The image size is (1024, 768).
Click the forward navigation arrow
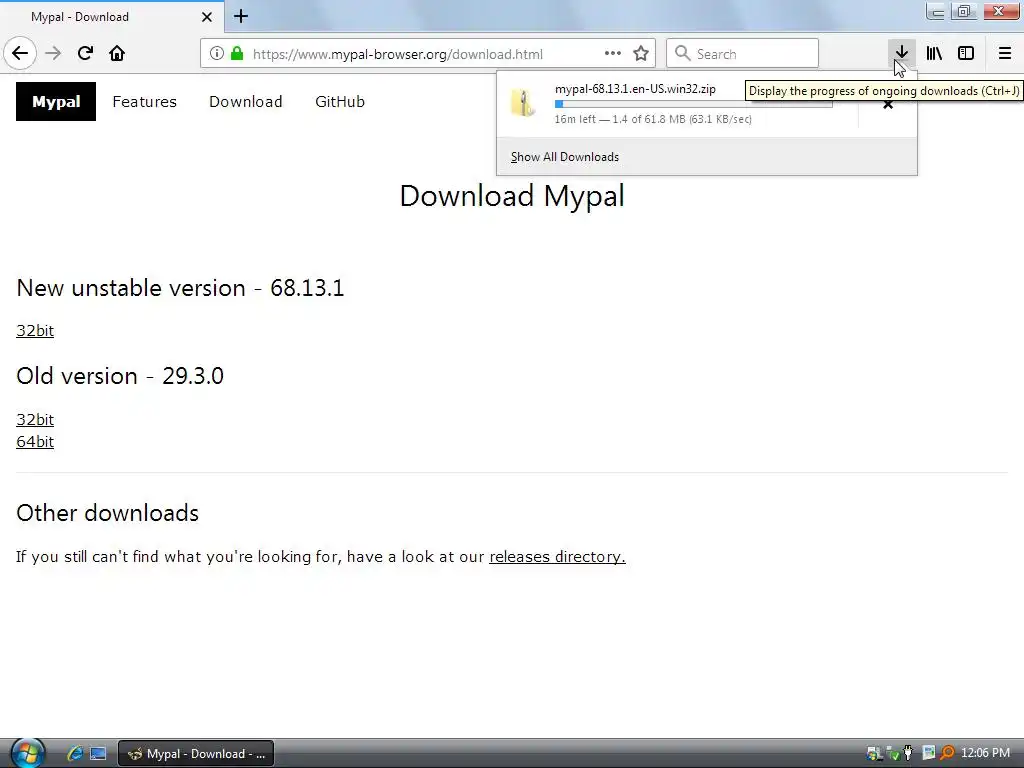(53, 54)
